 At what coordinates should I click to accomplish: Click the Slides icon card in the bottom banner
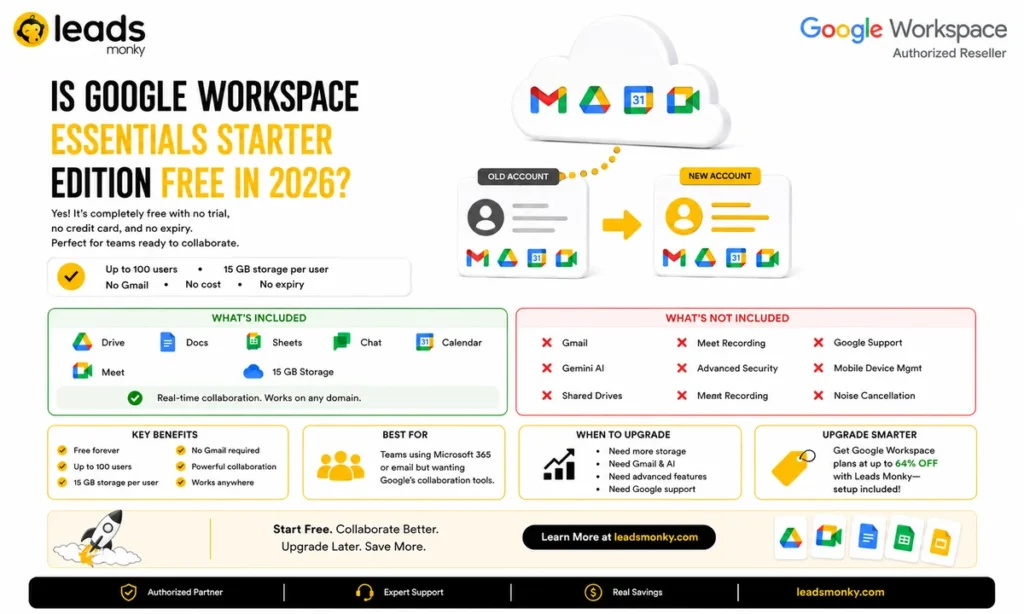[940, 541]
